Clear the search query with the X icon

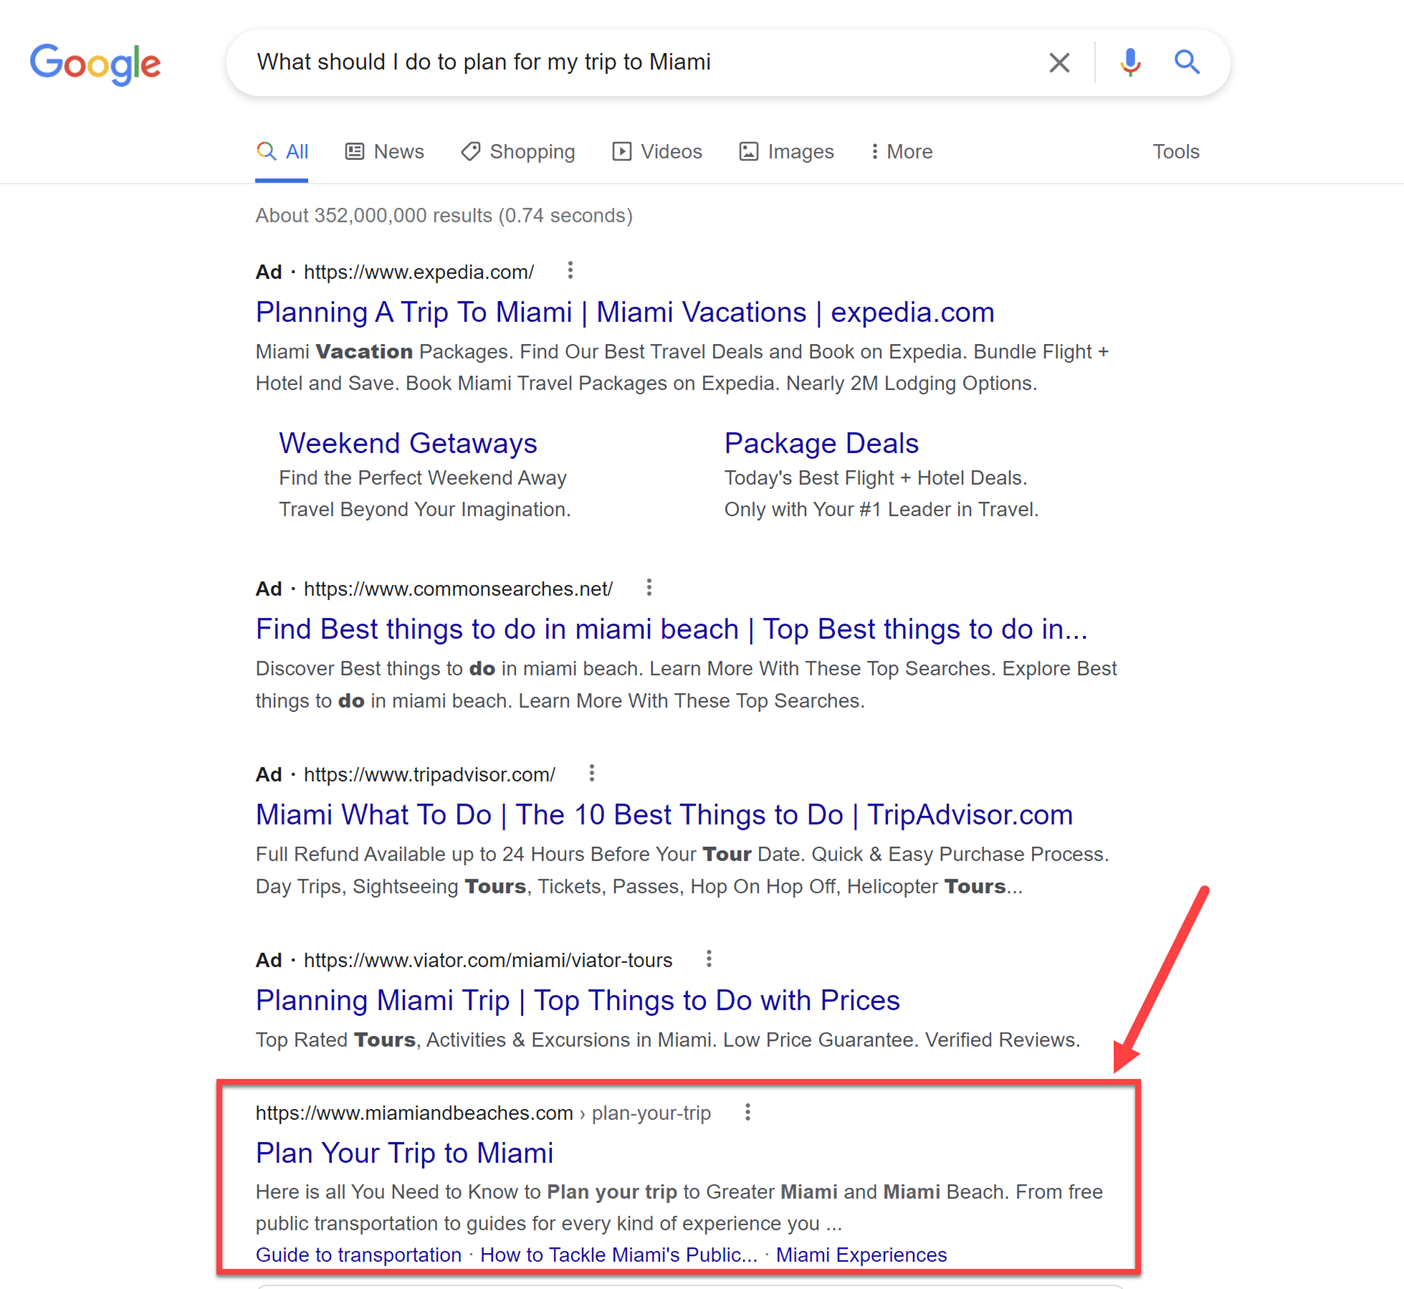click(x=1059, y=63)
